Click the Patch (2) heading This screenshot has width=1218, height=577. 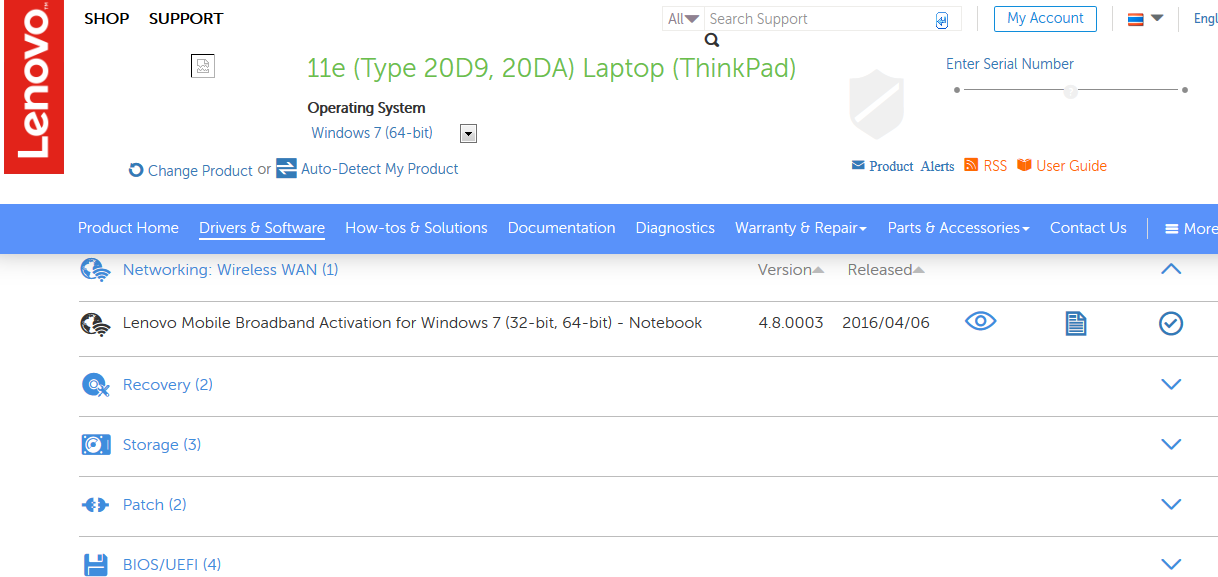pos(155,505)
